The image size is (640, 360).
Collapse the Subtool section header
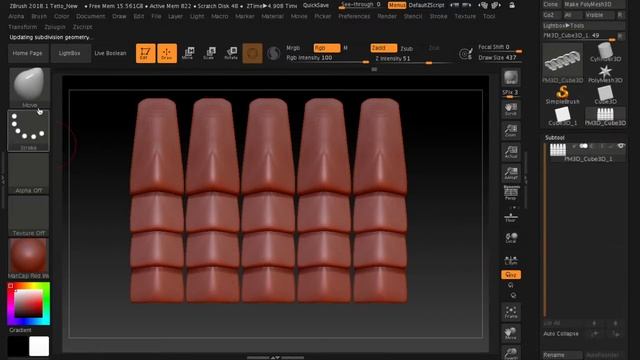[x=555, y=138]
